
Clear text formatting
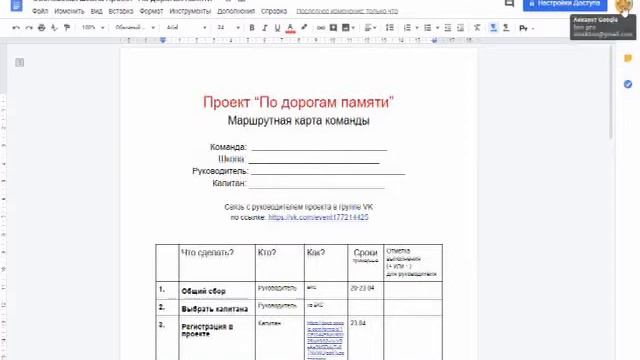pos(477,28)
